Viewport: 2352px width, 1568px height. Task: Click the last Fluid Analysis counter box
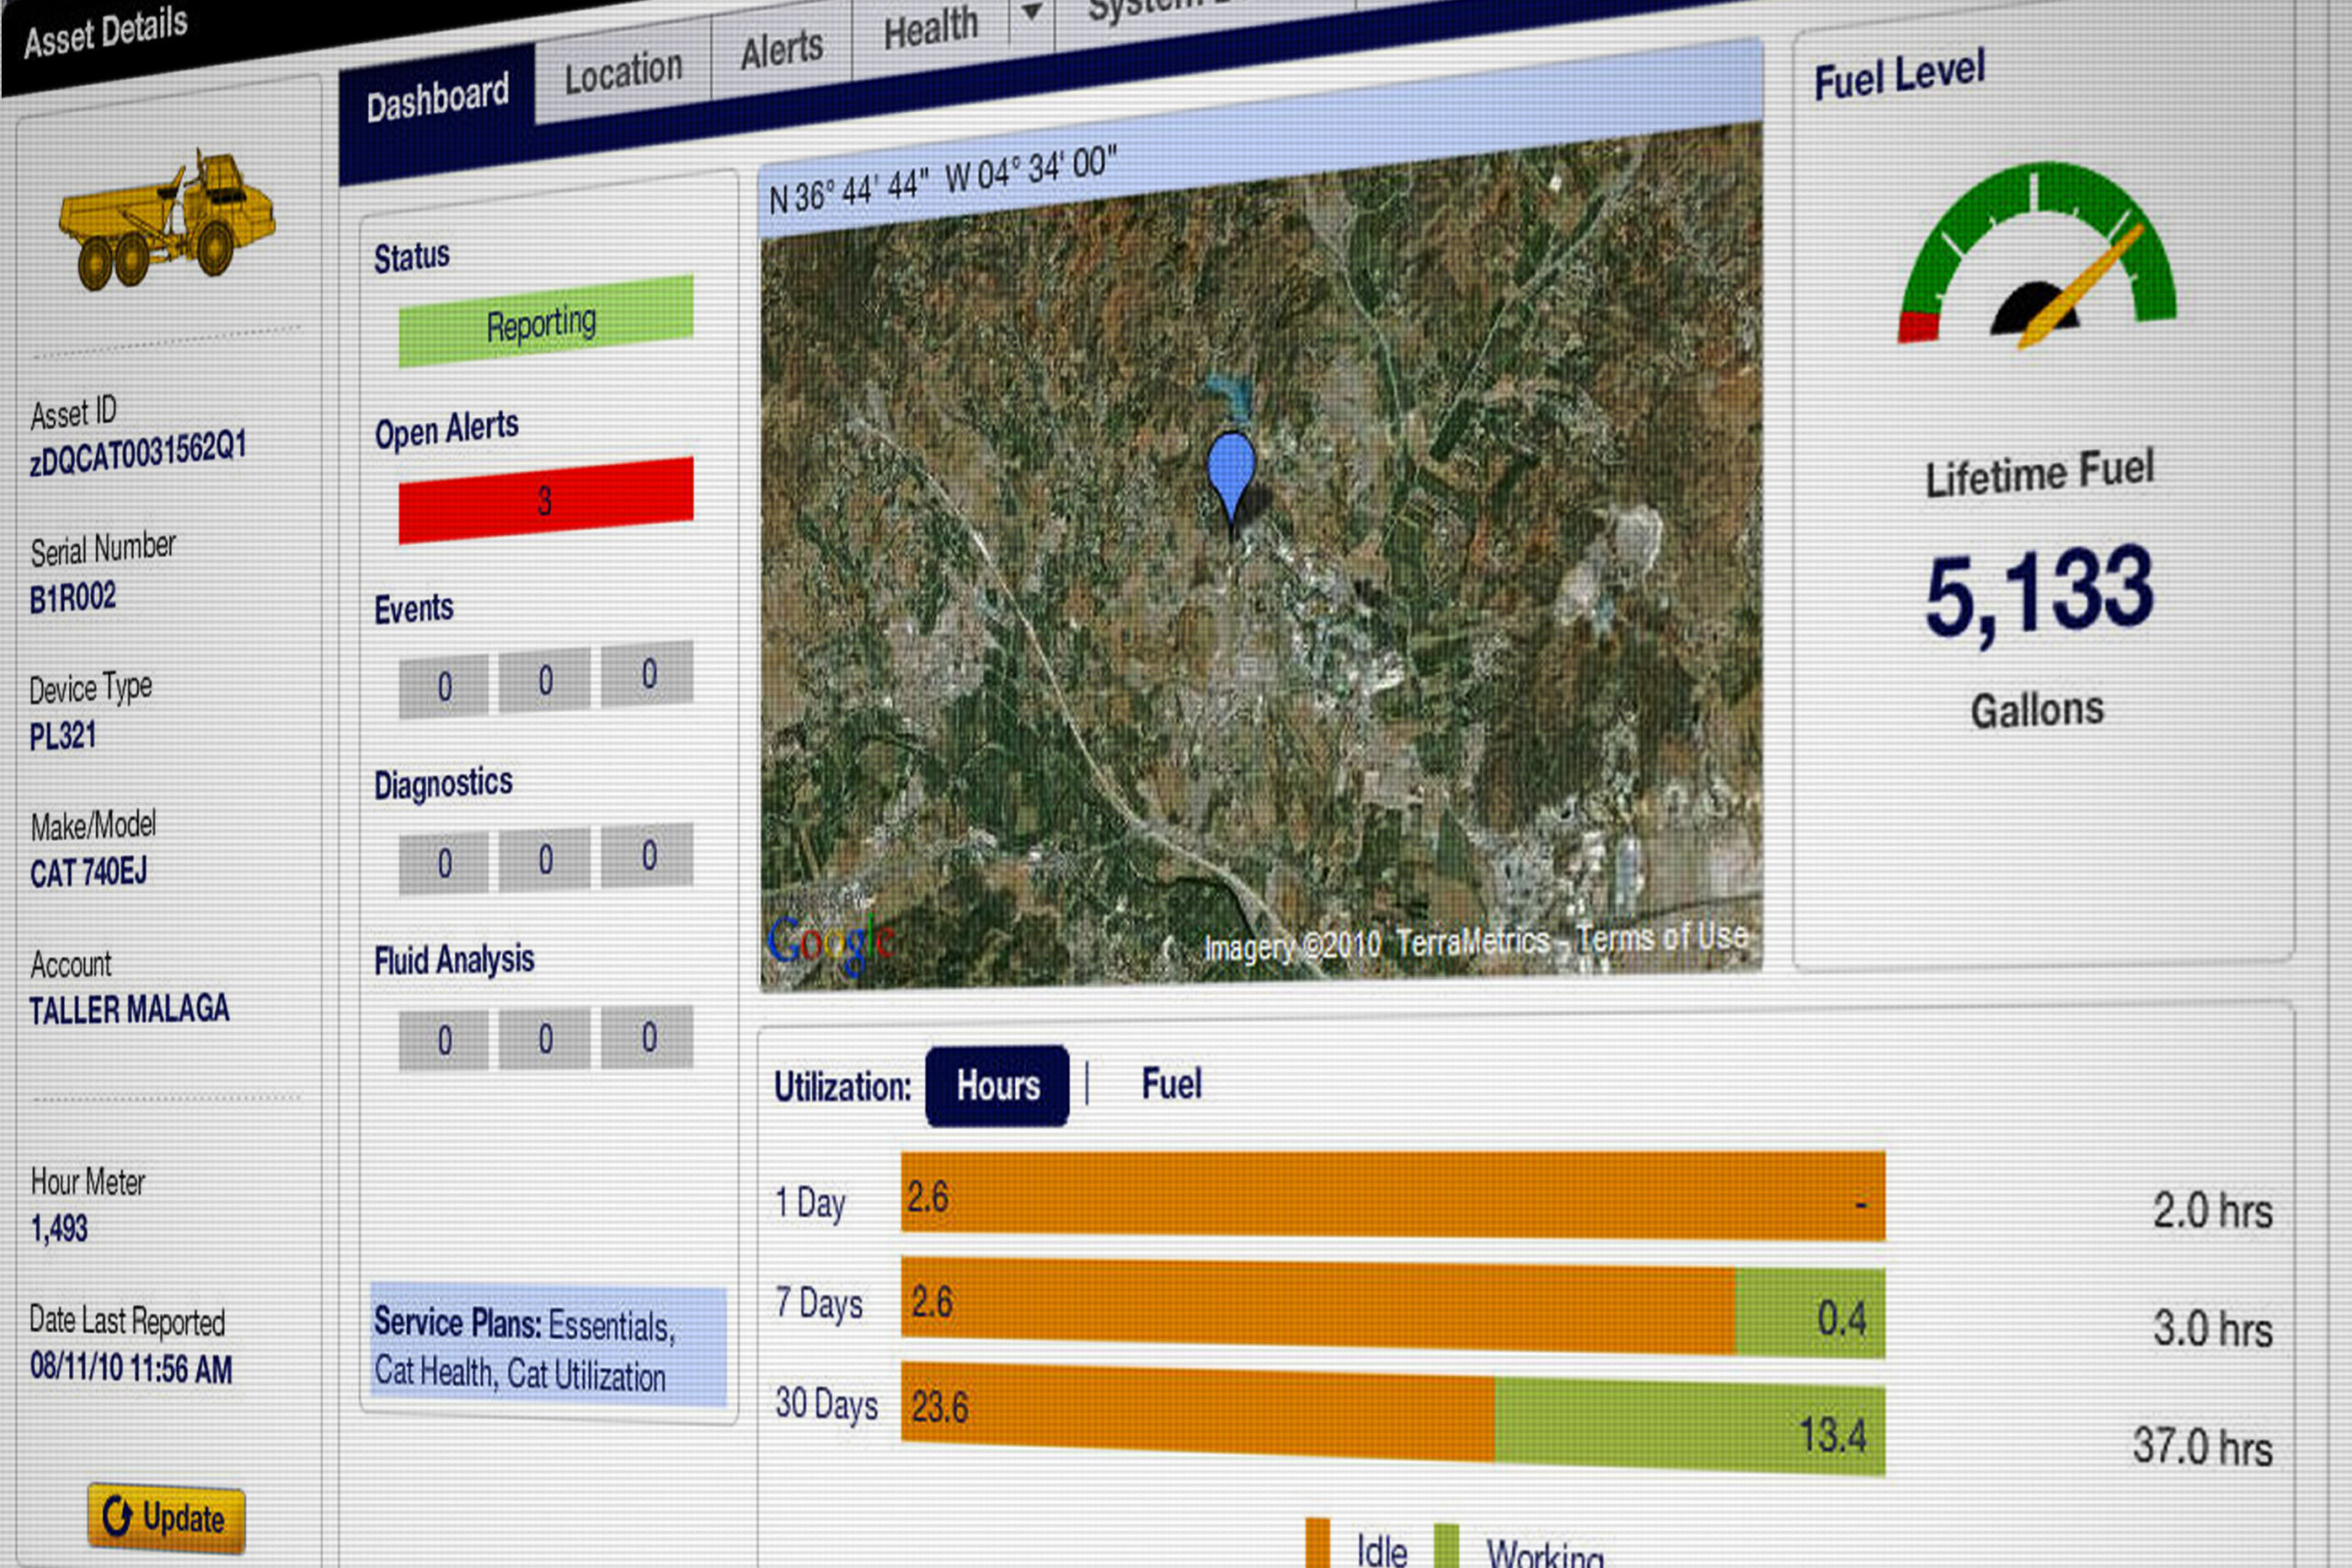(648, 1037)
